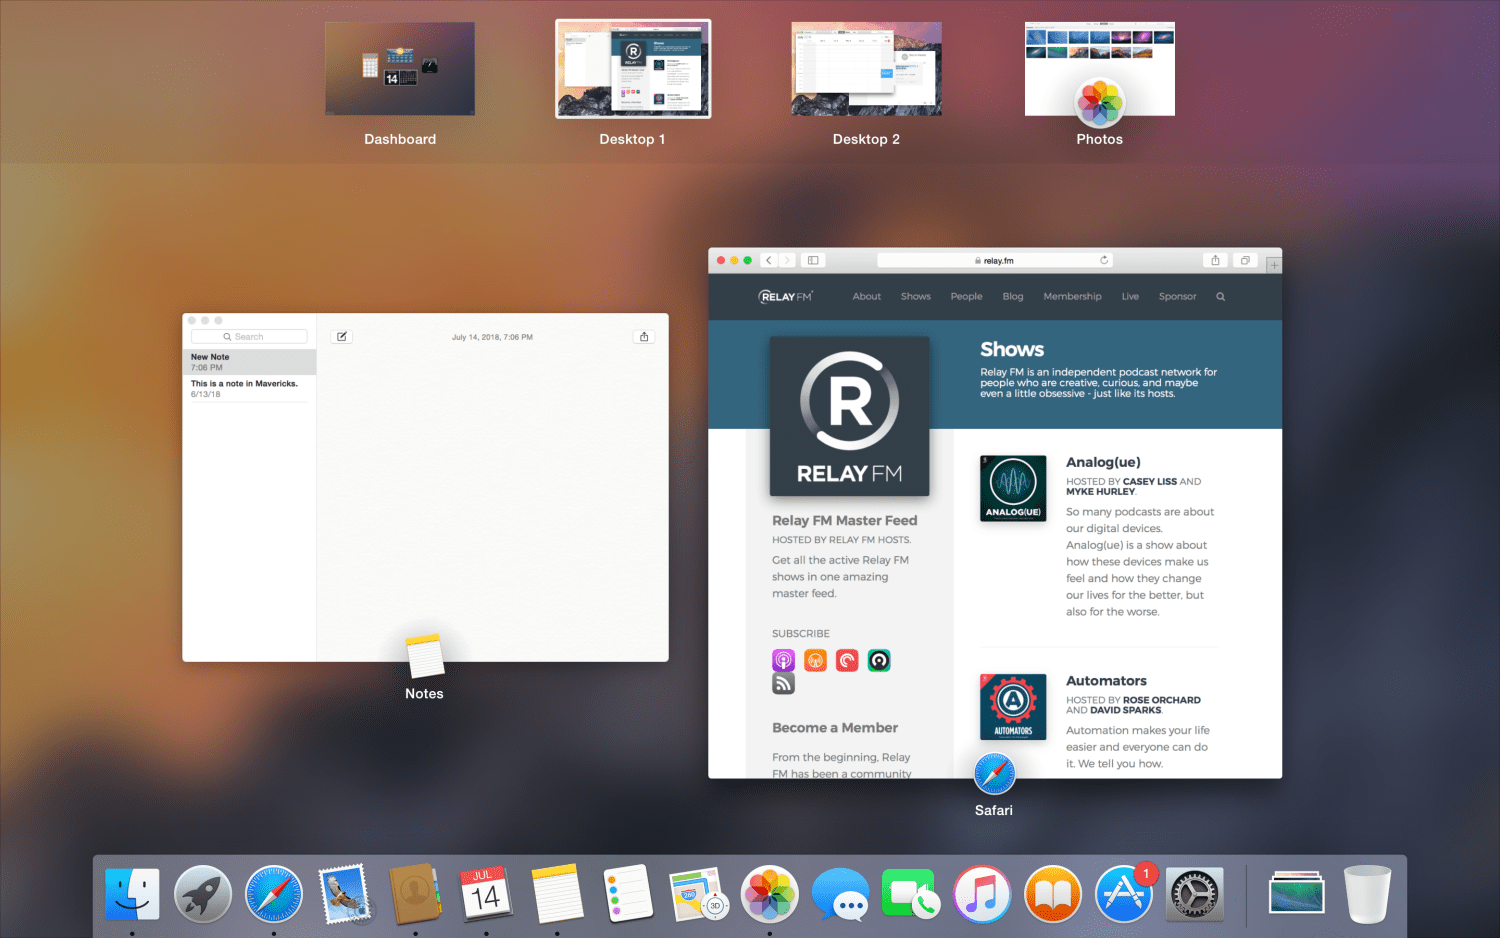Viewport: 1500px width, 938px height.
Task: Open the Blog nav item
Action: pos(1013,296)
